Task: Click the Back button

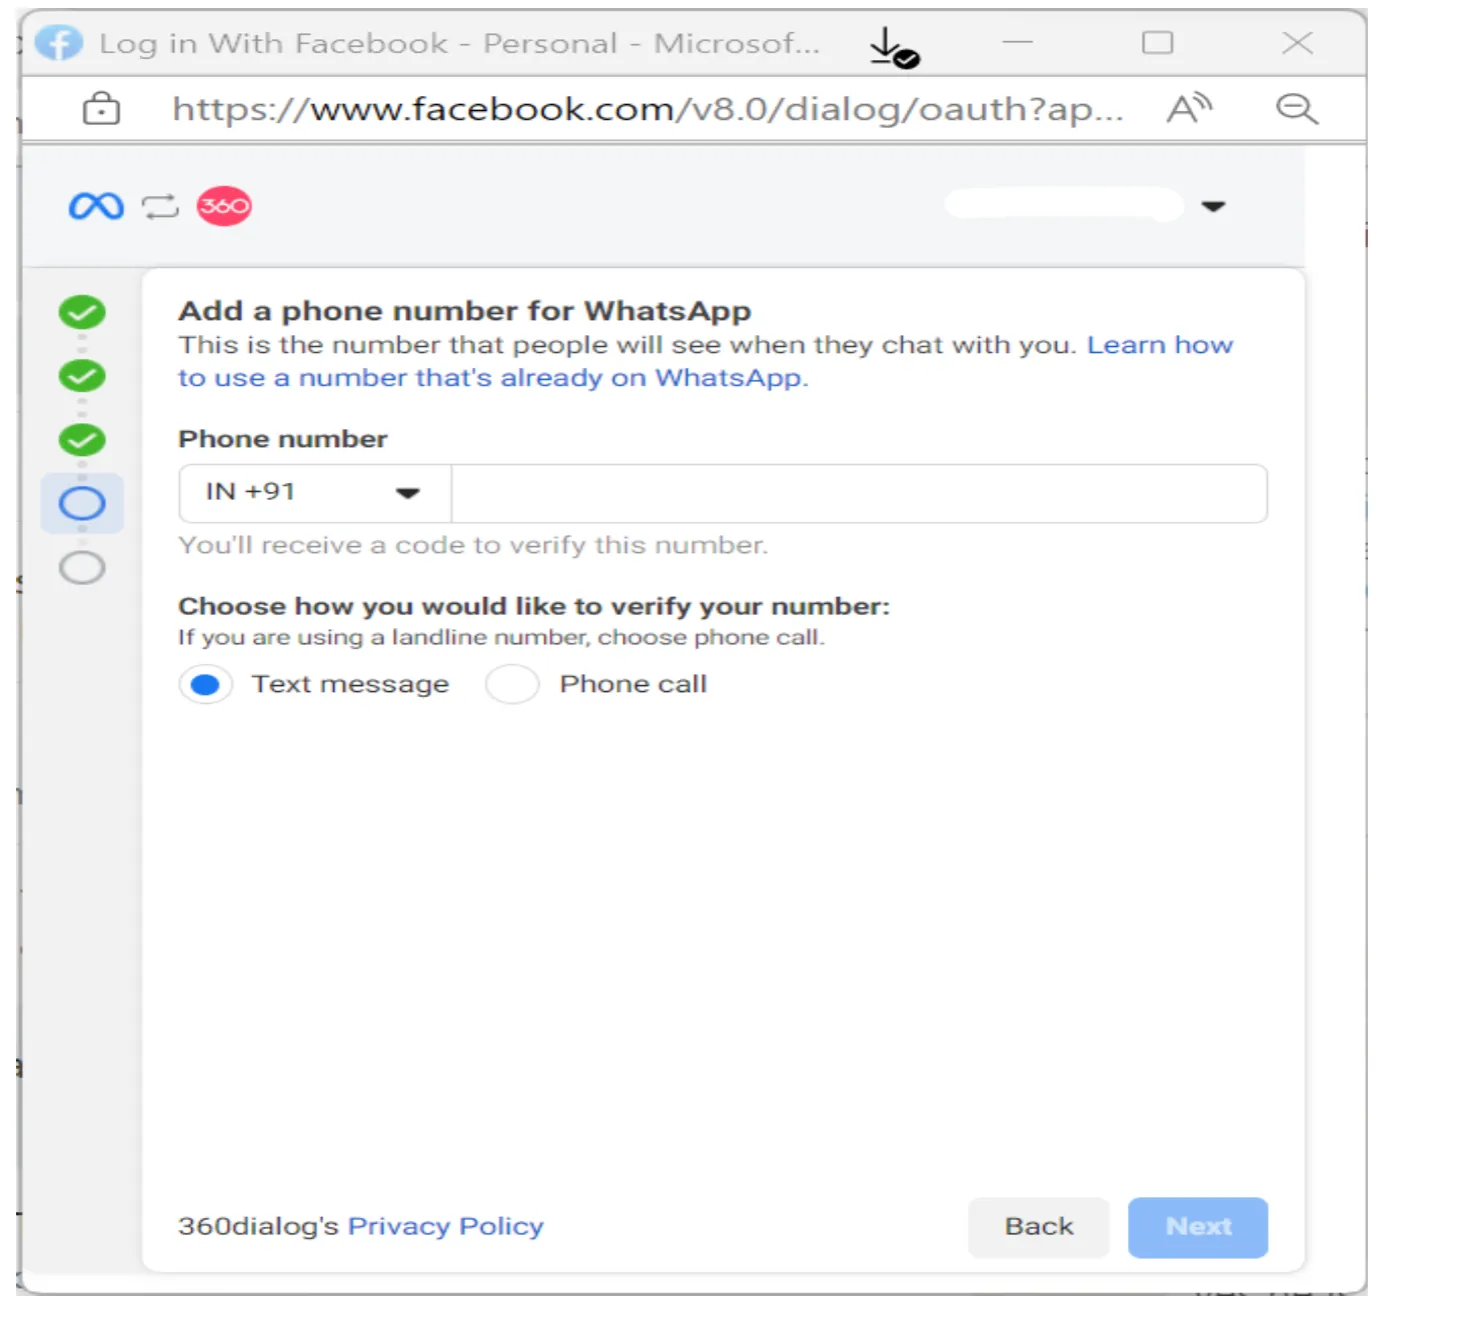Action: tap(1039, 1227)
